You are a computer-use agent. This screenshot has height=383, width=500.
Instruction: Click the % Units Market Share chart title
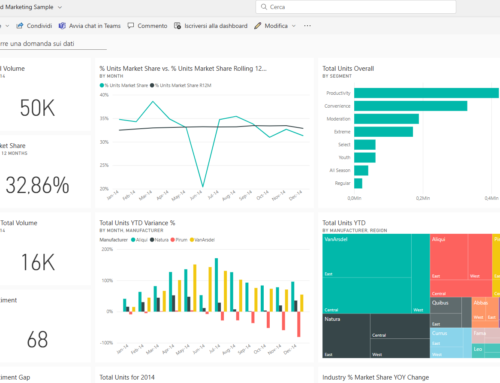click(x=183, y=68)
